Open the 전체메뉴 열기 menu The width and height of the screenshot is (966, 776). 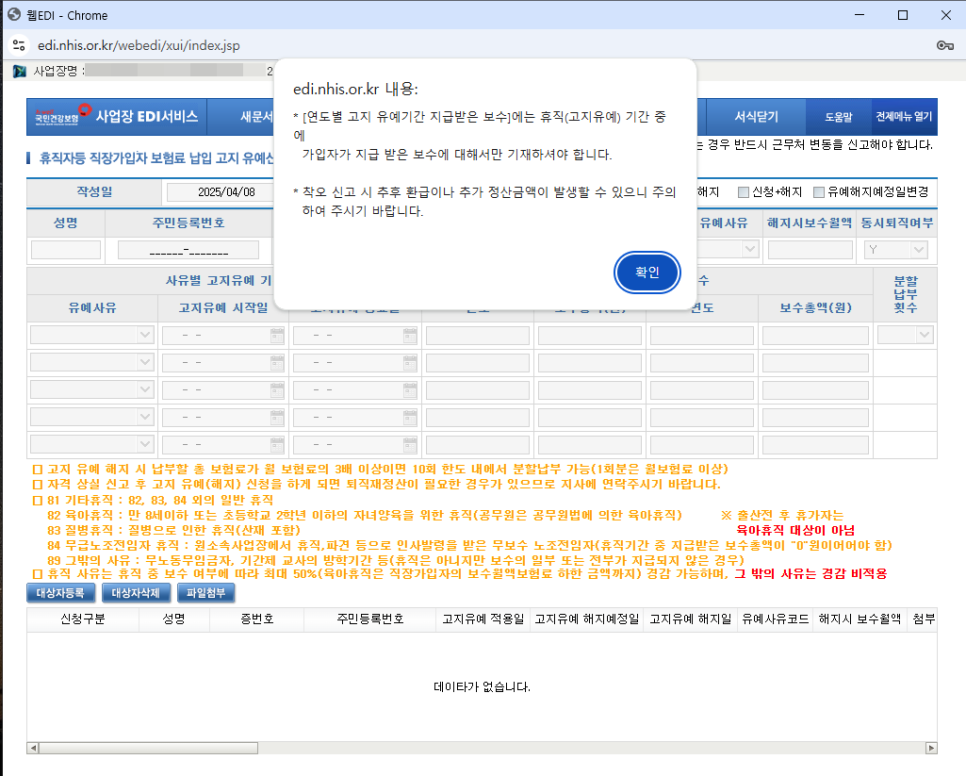pyautogui.click(x=902, y=116)
